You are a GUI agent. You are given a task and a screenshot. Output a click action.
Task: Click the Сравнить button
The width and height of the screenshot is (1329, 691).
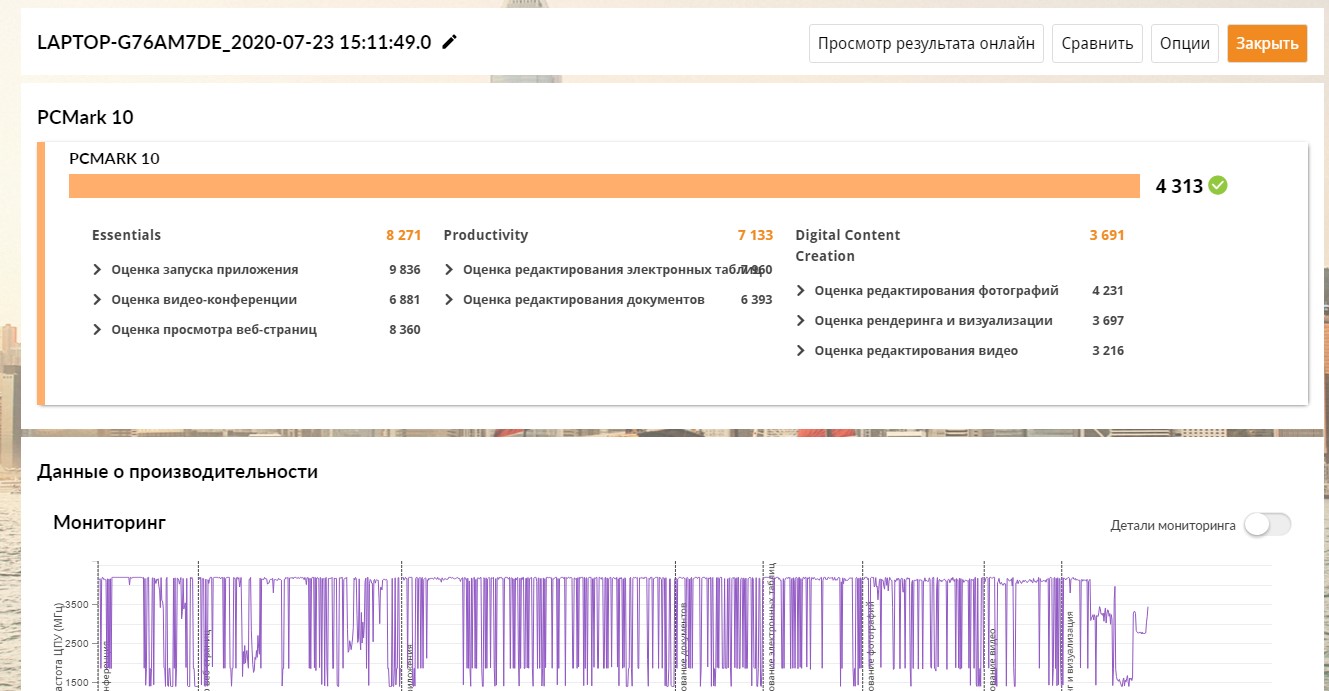tap(1097, 44)
